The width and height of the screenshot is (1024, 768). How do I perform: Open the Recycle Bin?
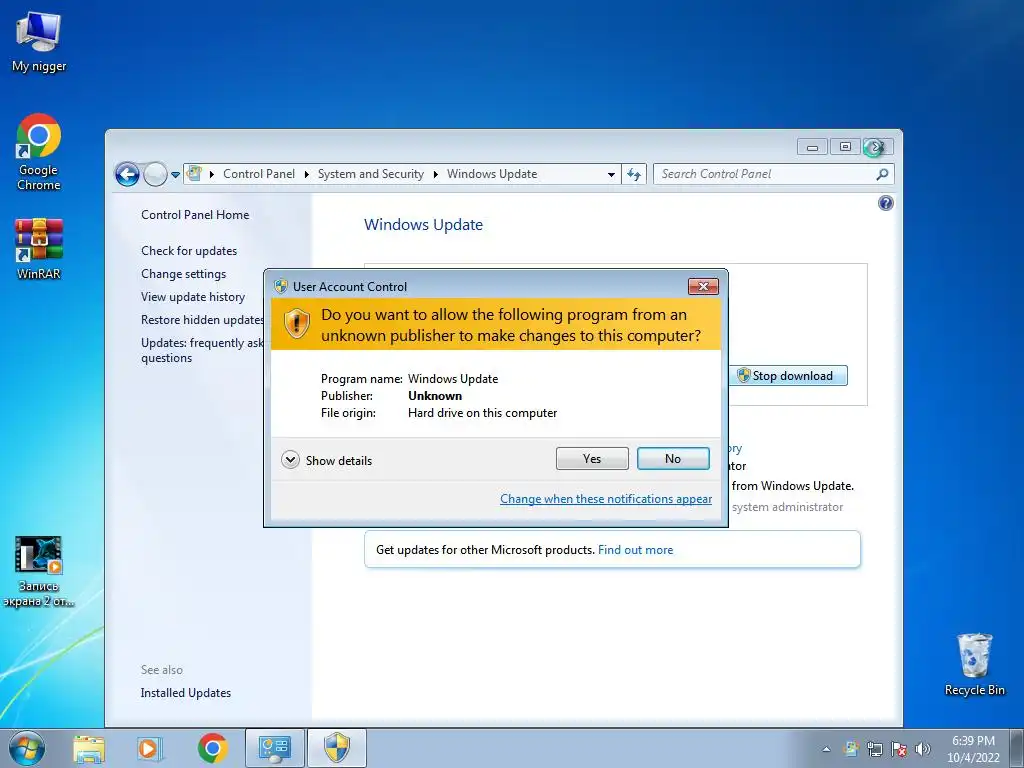tap(974, 664)
